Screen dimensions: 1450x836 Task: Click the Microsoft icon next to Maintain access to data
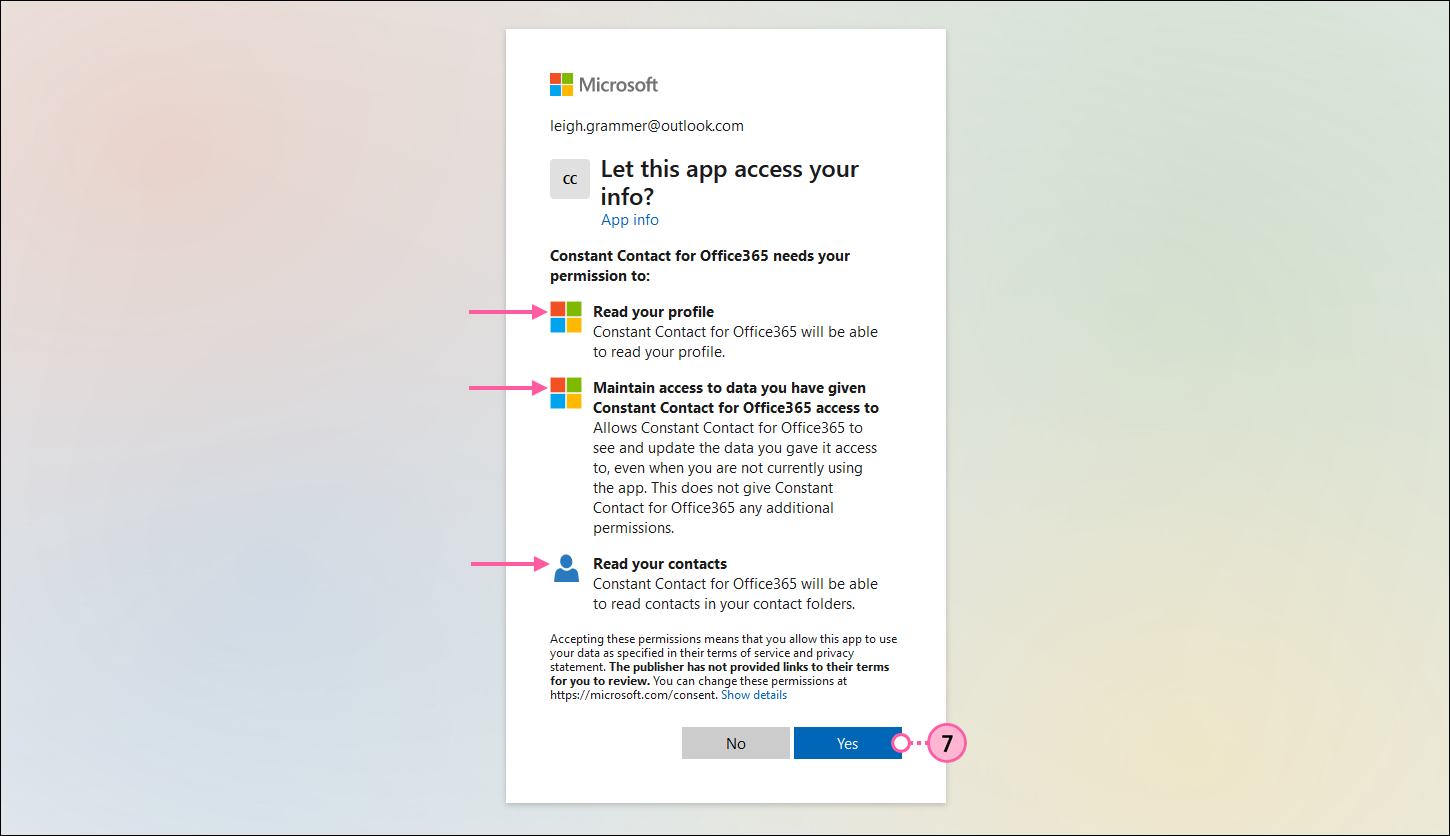(x=566, y=393)
